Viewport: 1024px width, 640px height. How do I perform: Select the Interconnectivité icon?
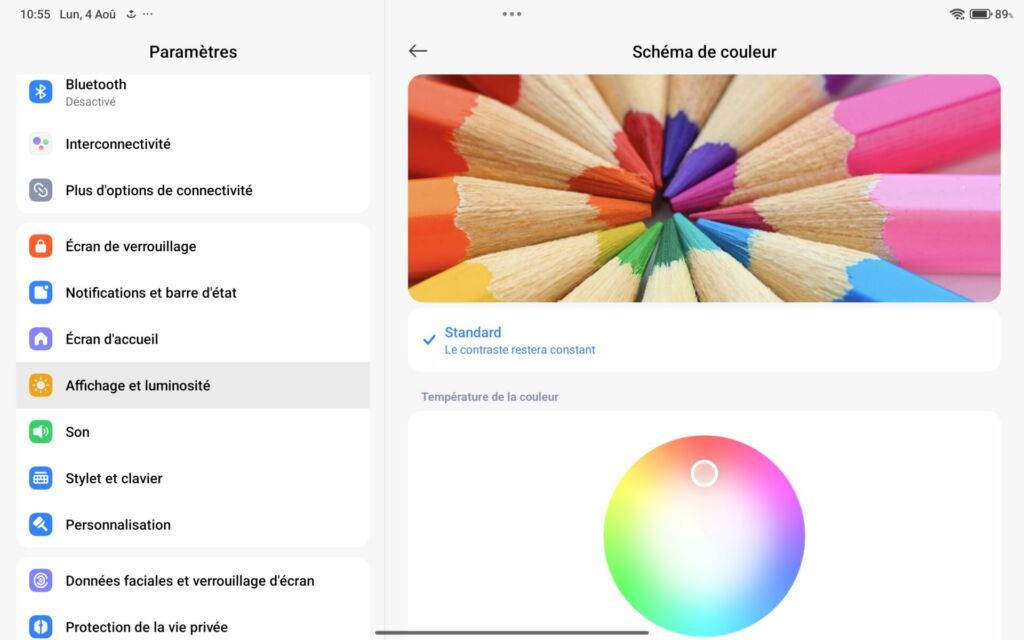40,143
